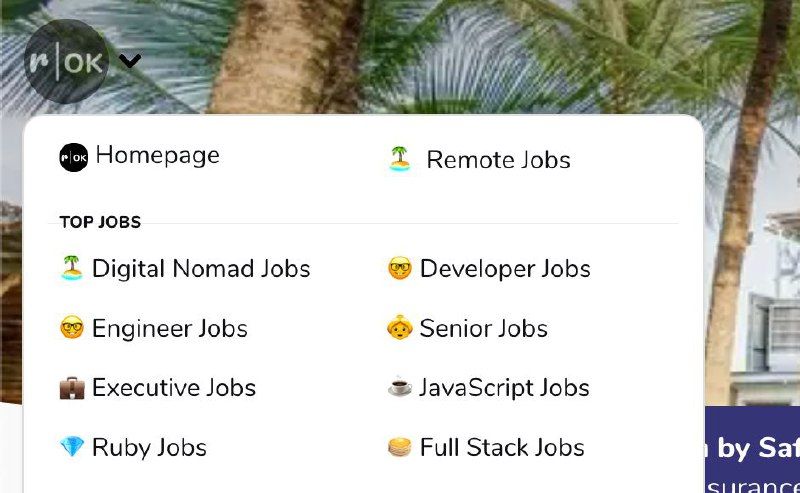Click the older woman emoji by Senior Jobs
800x493 pixels.
[399, 328]
